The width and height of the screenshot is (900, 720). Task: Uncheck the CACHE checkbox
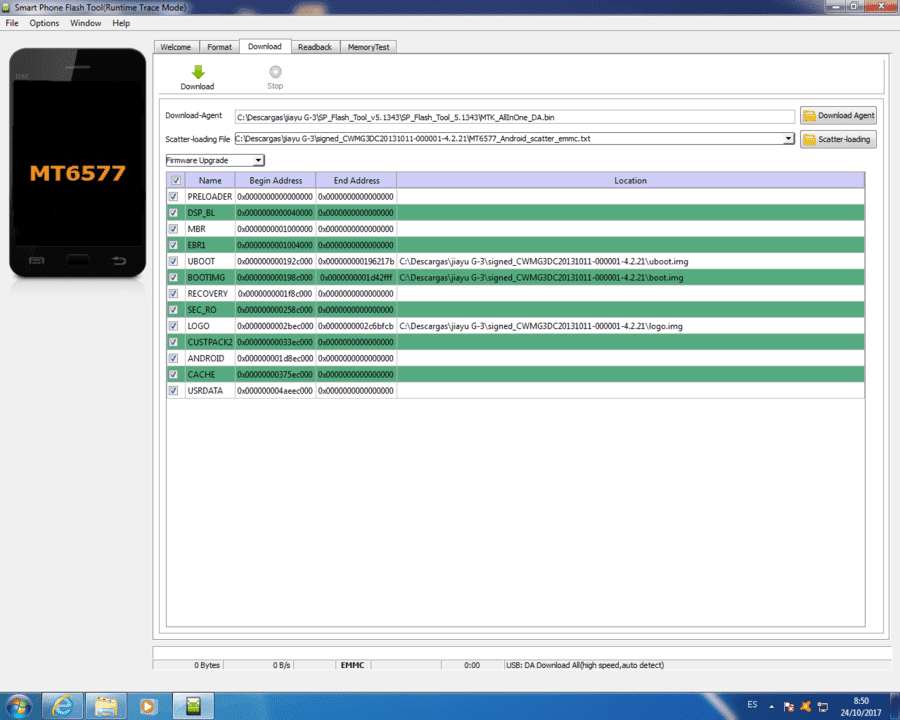point(173,374)
